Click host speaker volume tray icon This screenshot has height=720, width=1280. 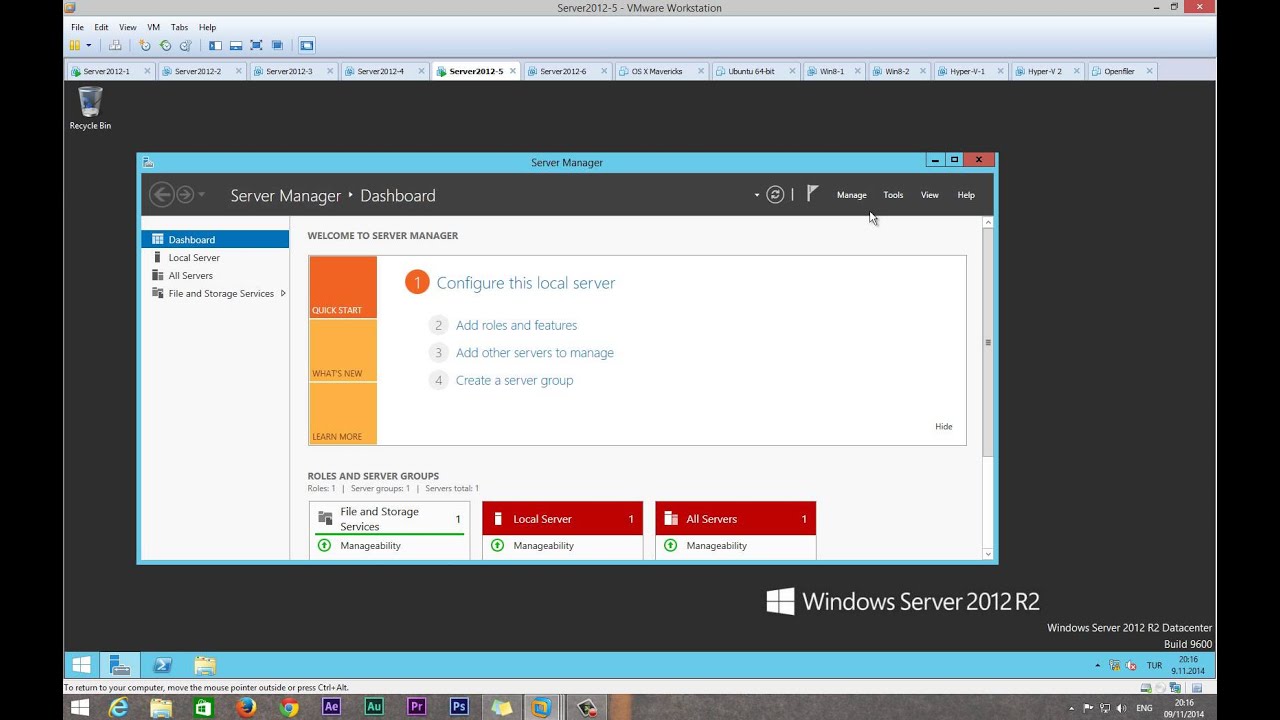pyautogui.click(x=1121, y=707)
